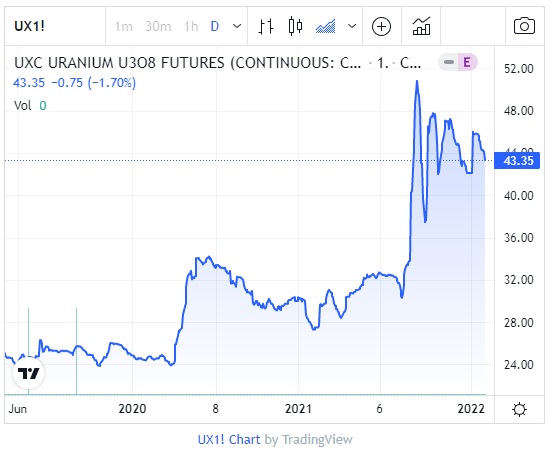Click the 2020 time axis label
The image size is (559, 454).
coord(132,409)
